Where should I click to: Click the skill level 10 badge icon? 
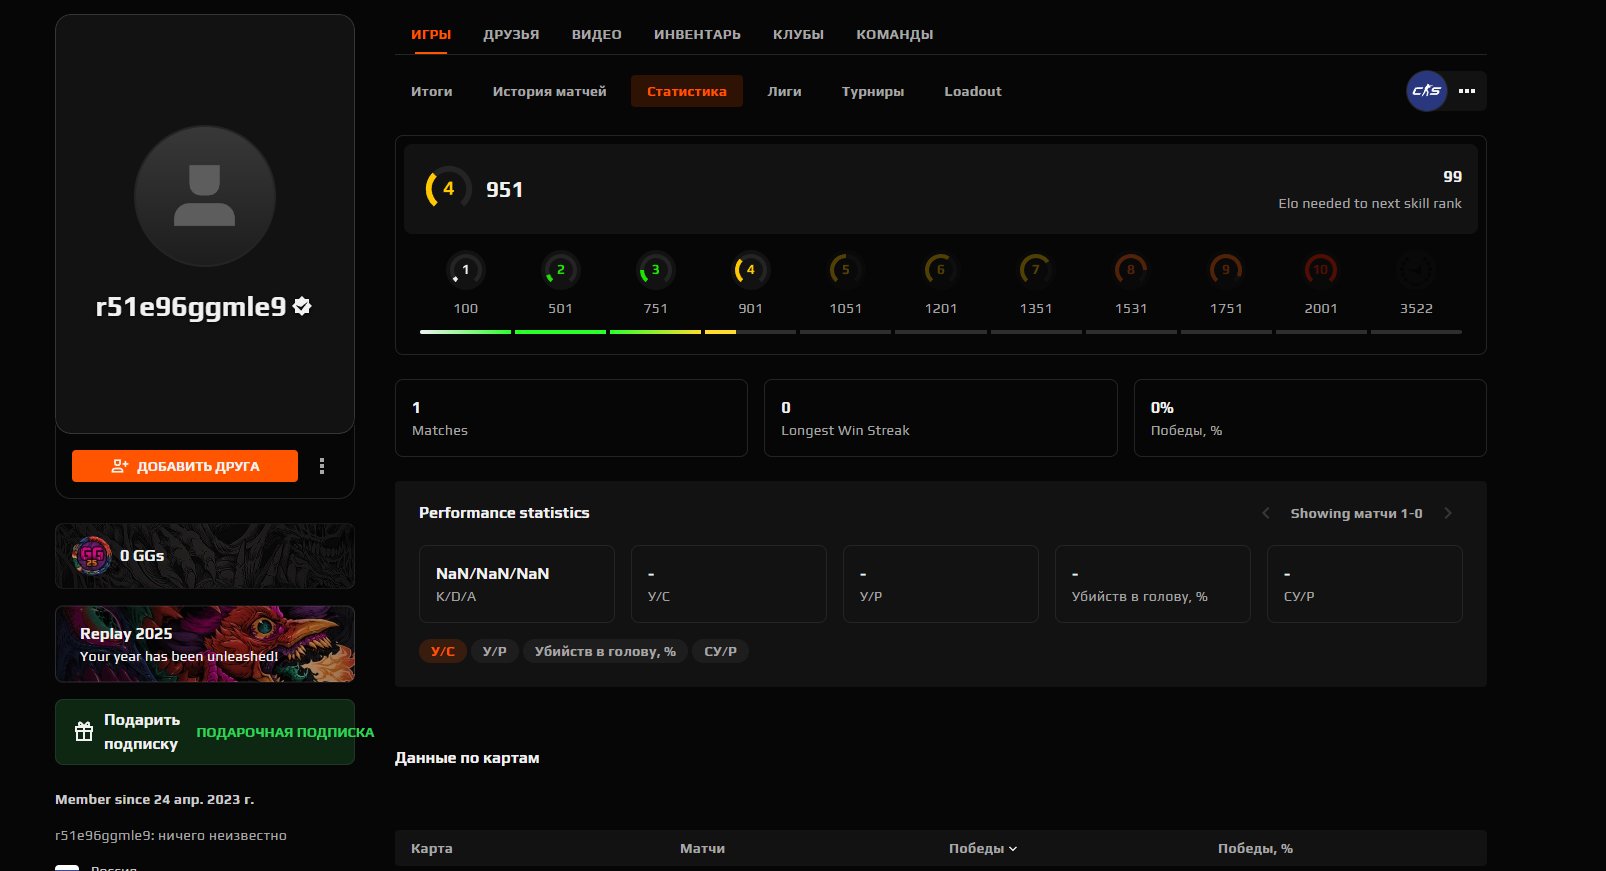[1321, 270]
